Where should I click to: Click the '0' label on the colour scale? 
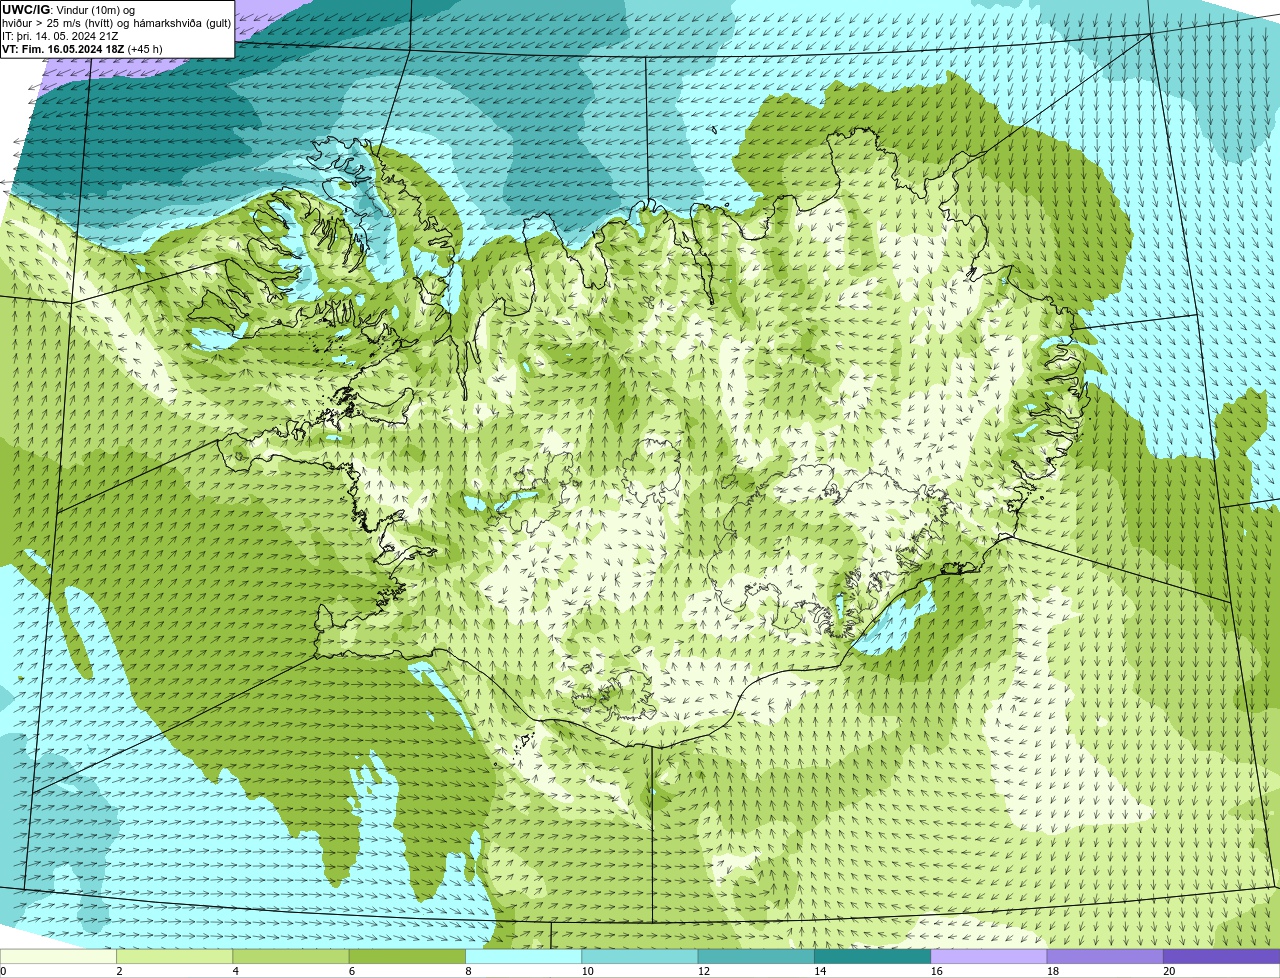[x=3, y=971]
